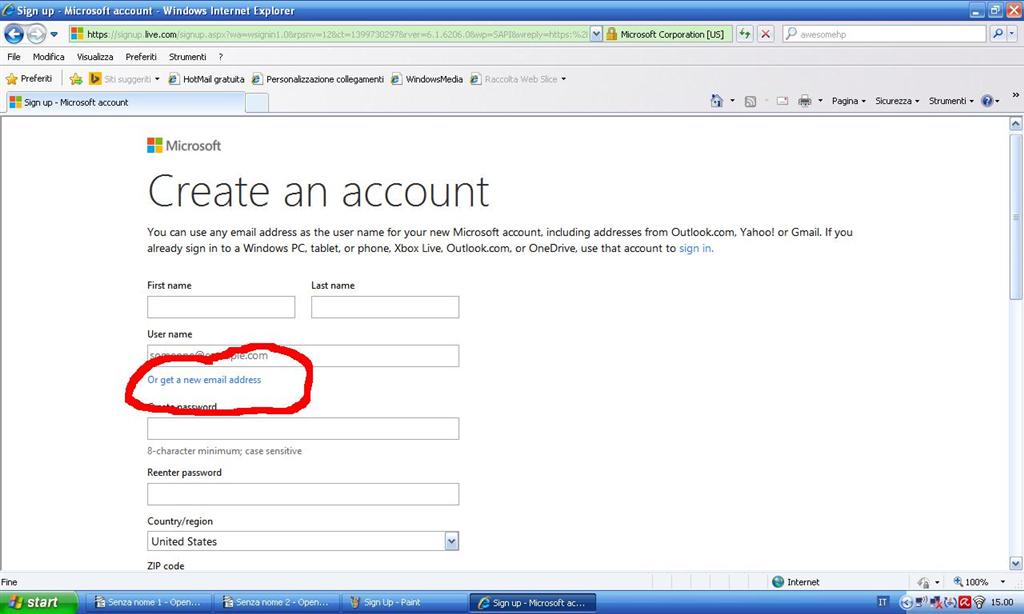Screen dimensions: 1024x614
Task: Click the Windows start button
Action: [x=38, y=602]
